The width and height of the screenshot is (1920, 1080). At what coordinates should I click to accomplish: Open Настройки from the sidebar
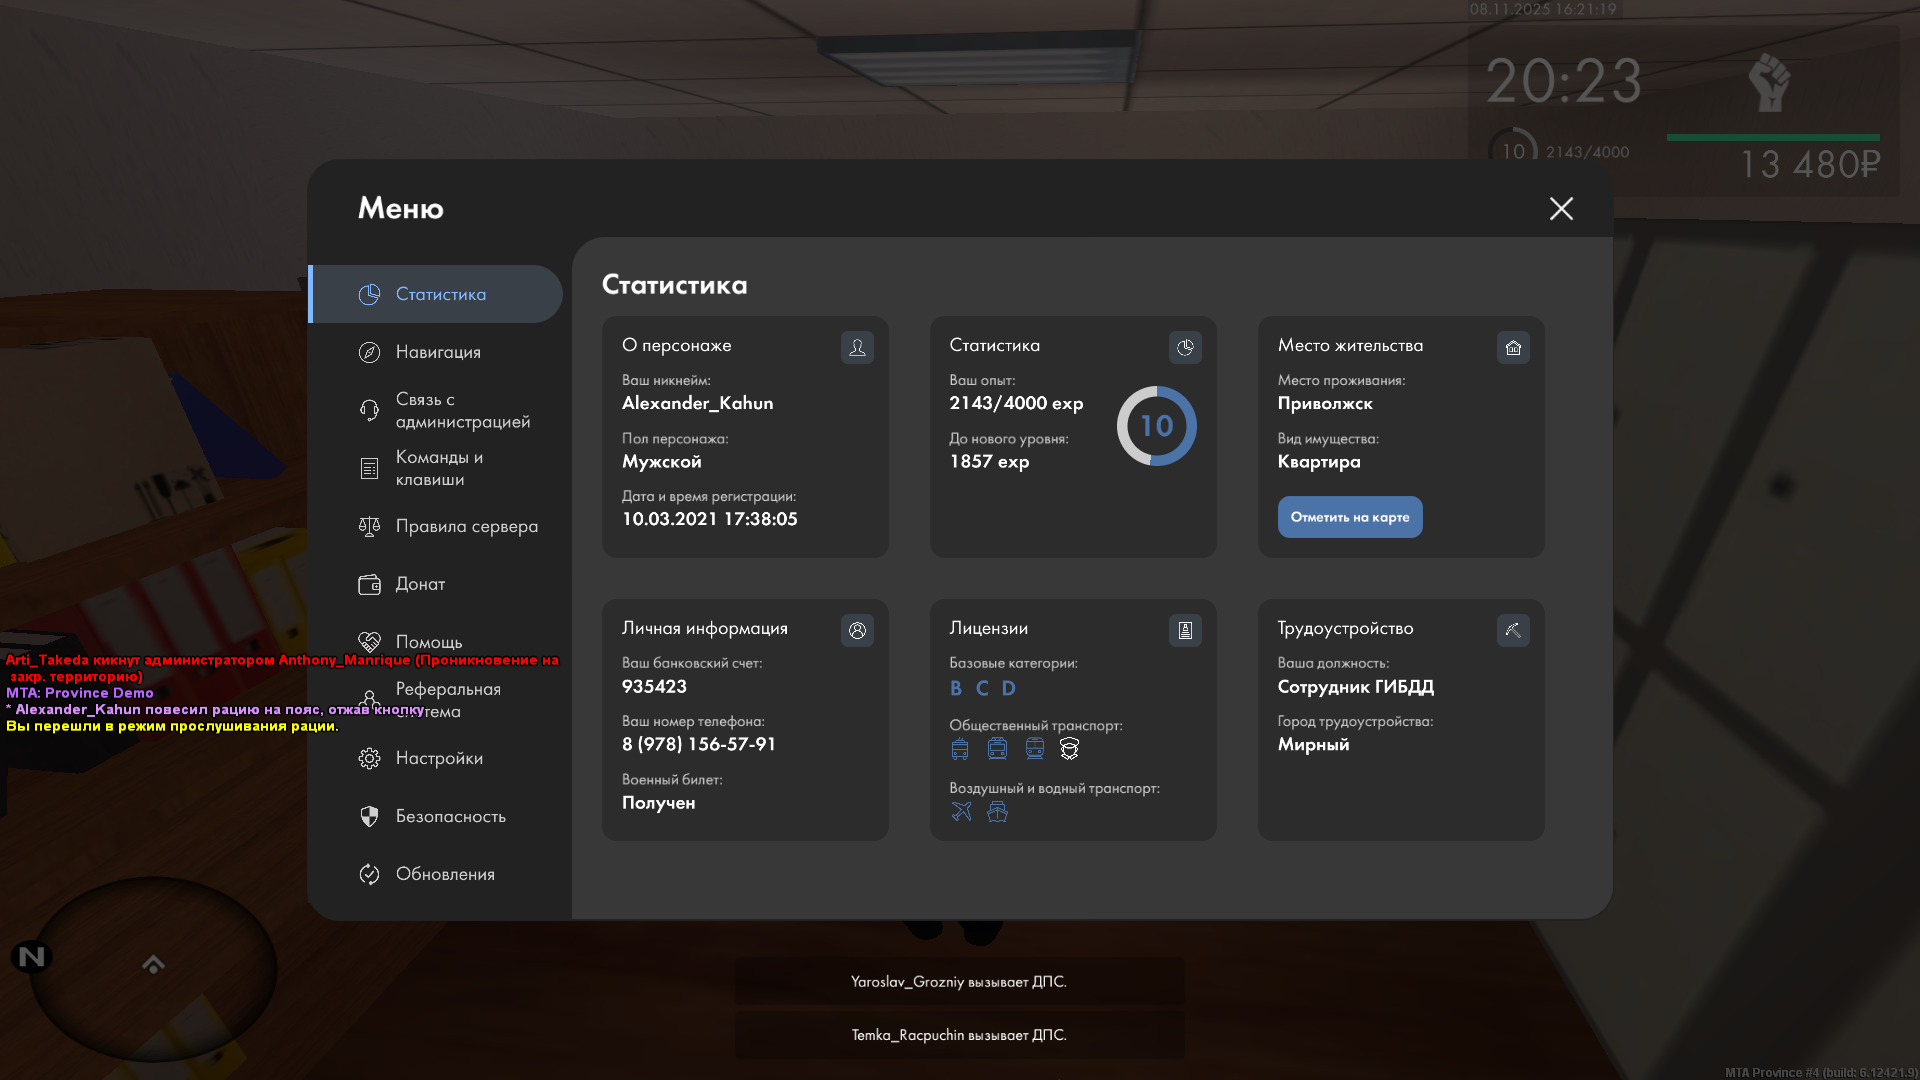coord(439,758)
